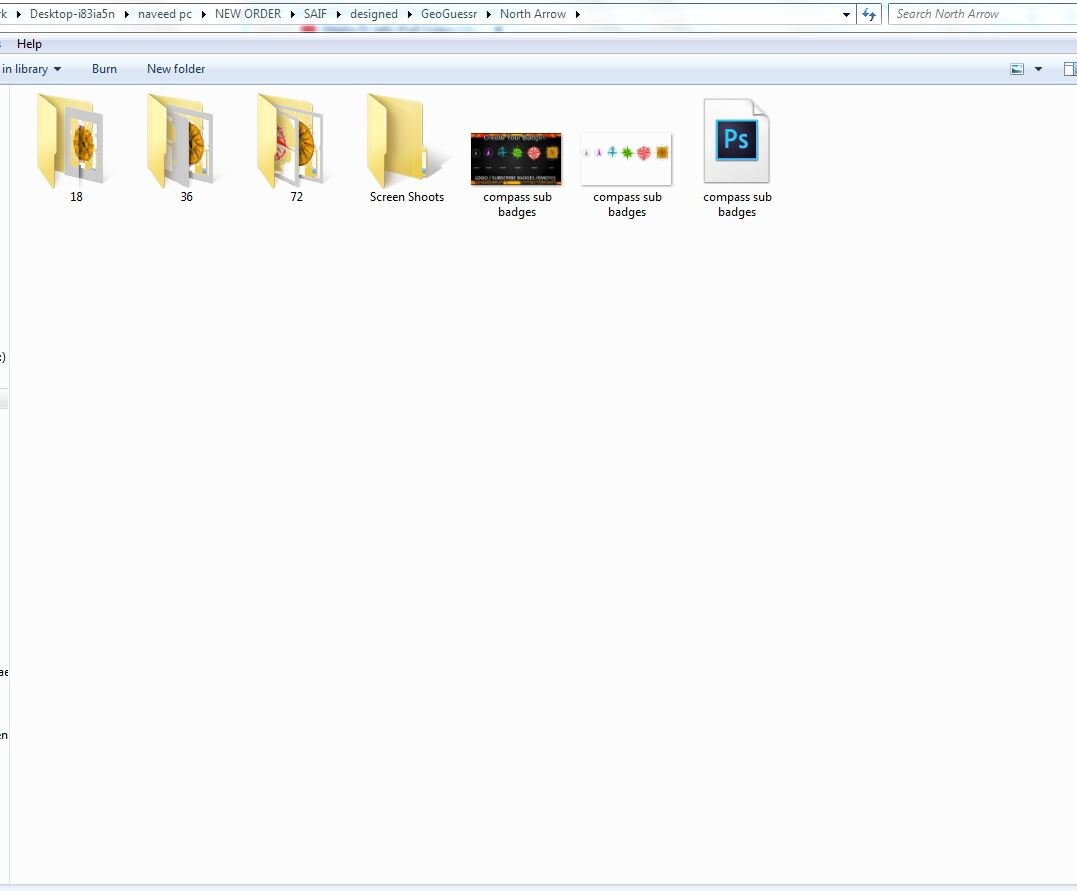
Task: Open the Help menu
Action: point(30,44)
